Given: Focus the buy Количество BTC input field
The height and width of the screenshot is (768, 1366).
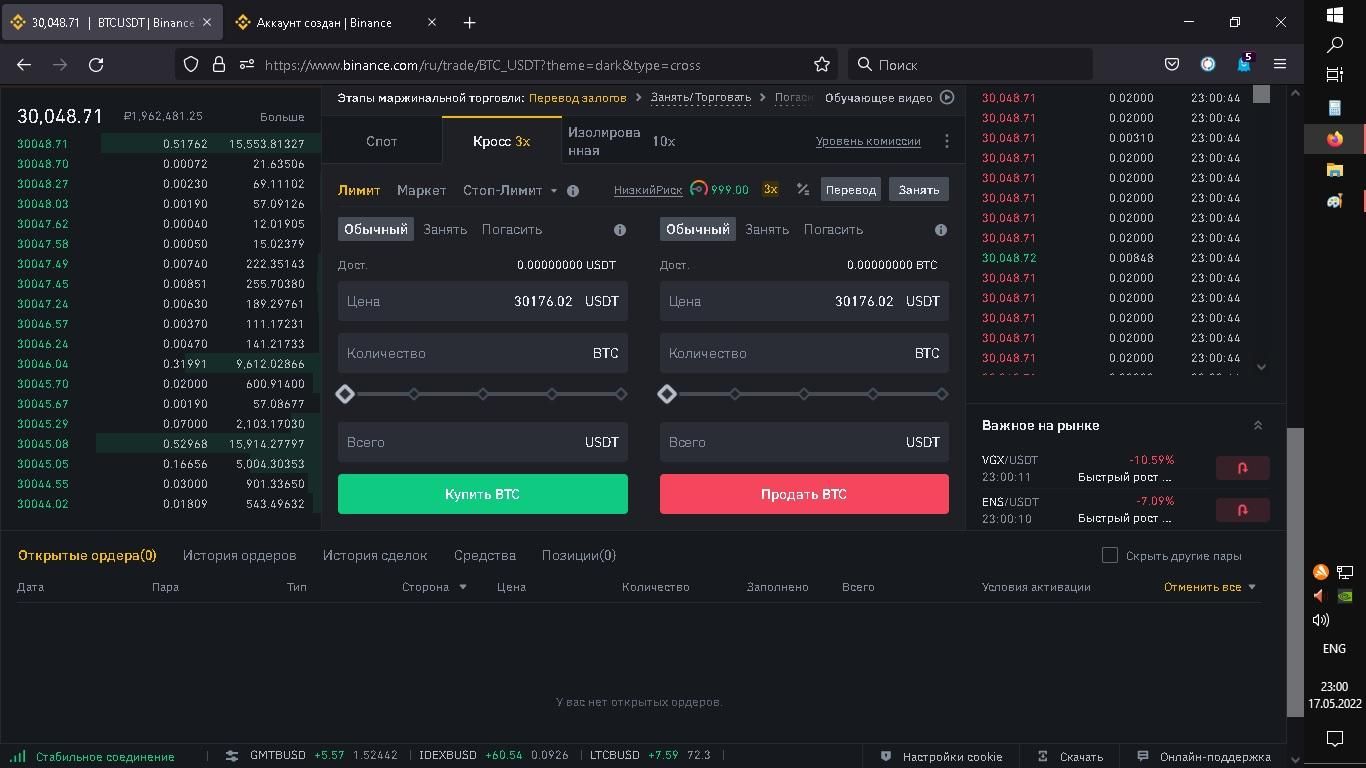Looking at the screenshot, I should [x=483, y=353].
